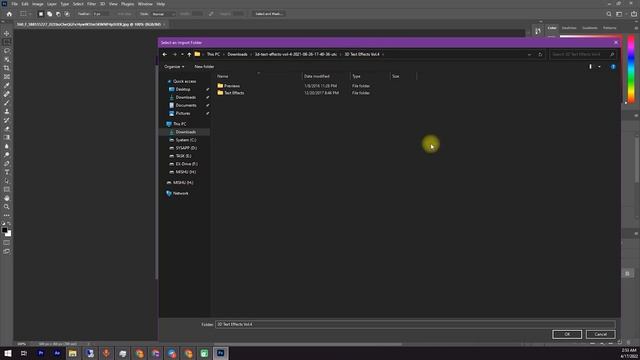Set the foreground color swatch
The height and width of the screenshot is (360, 640).
click(x=4, y=230)
